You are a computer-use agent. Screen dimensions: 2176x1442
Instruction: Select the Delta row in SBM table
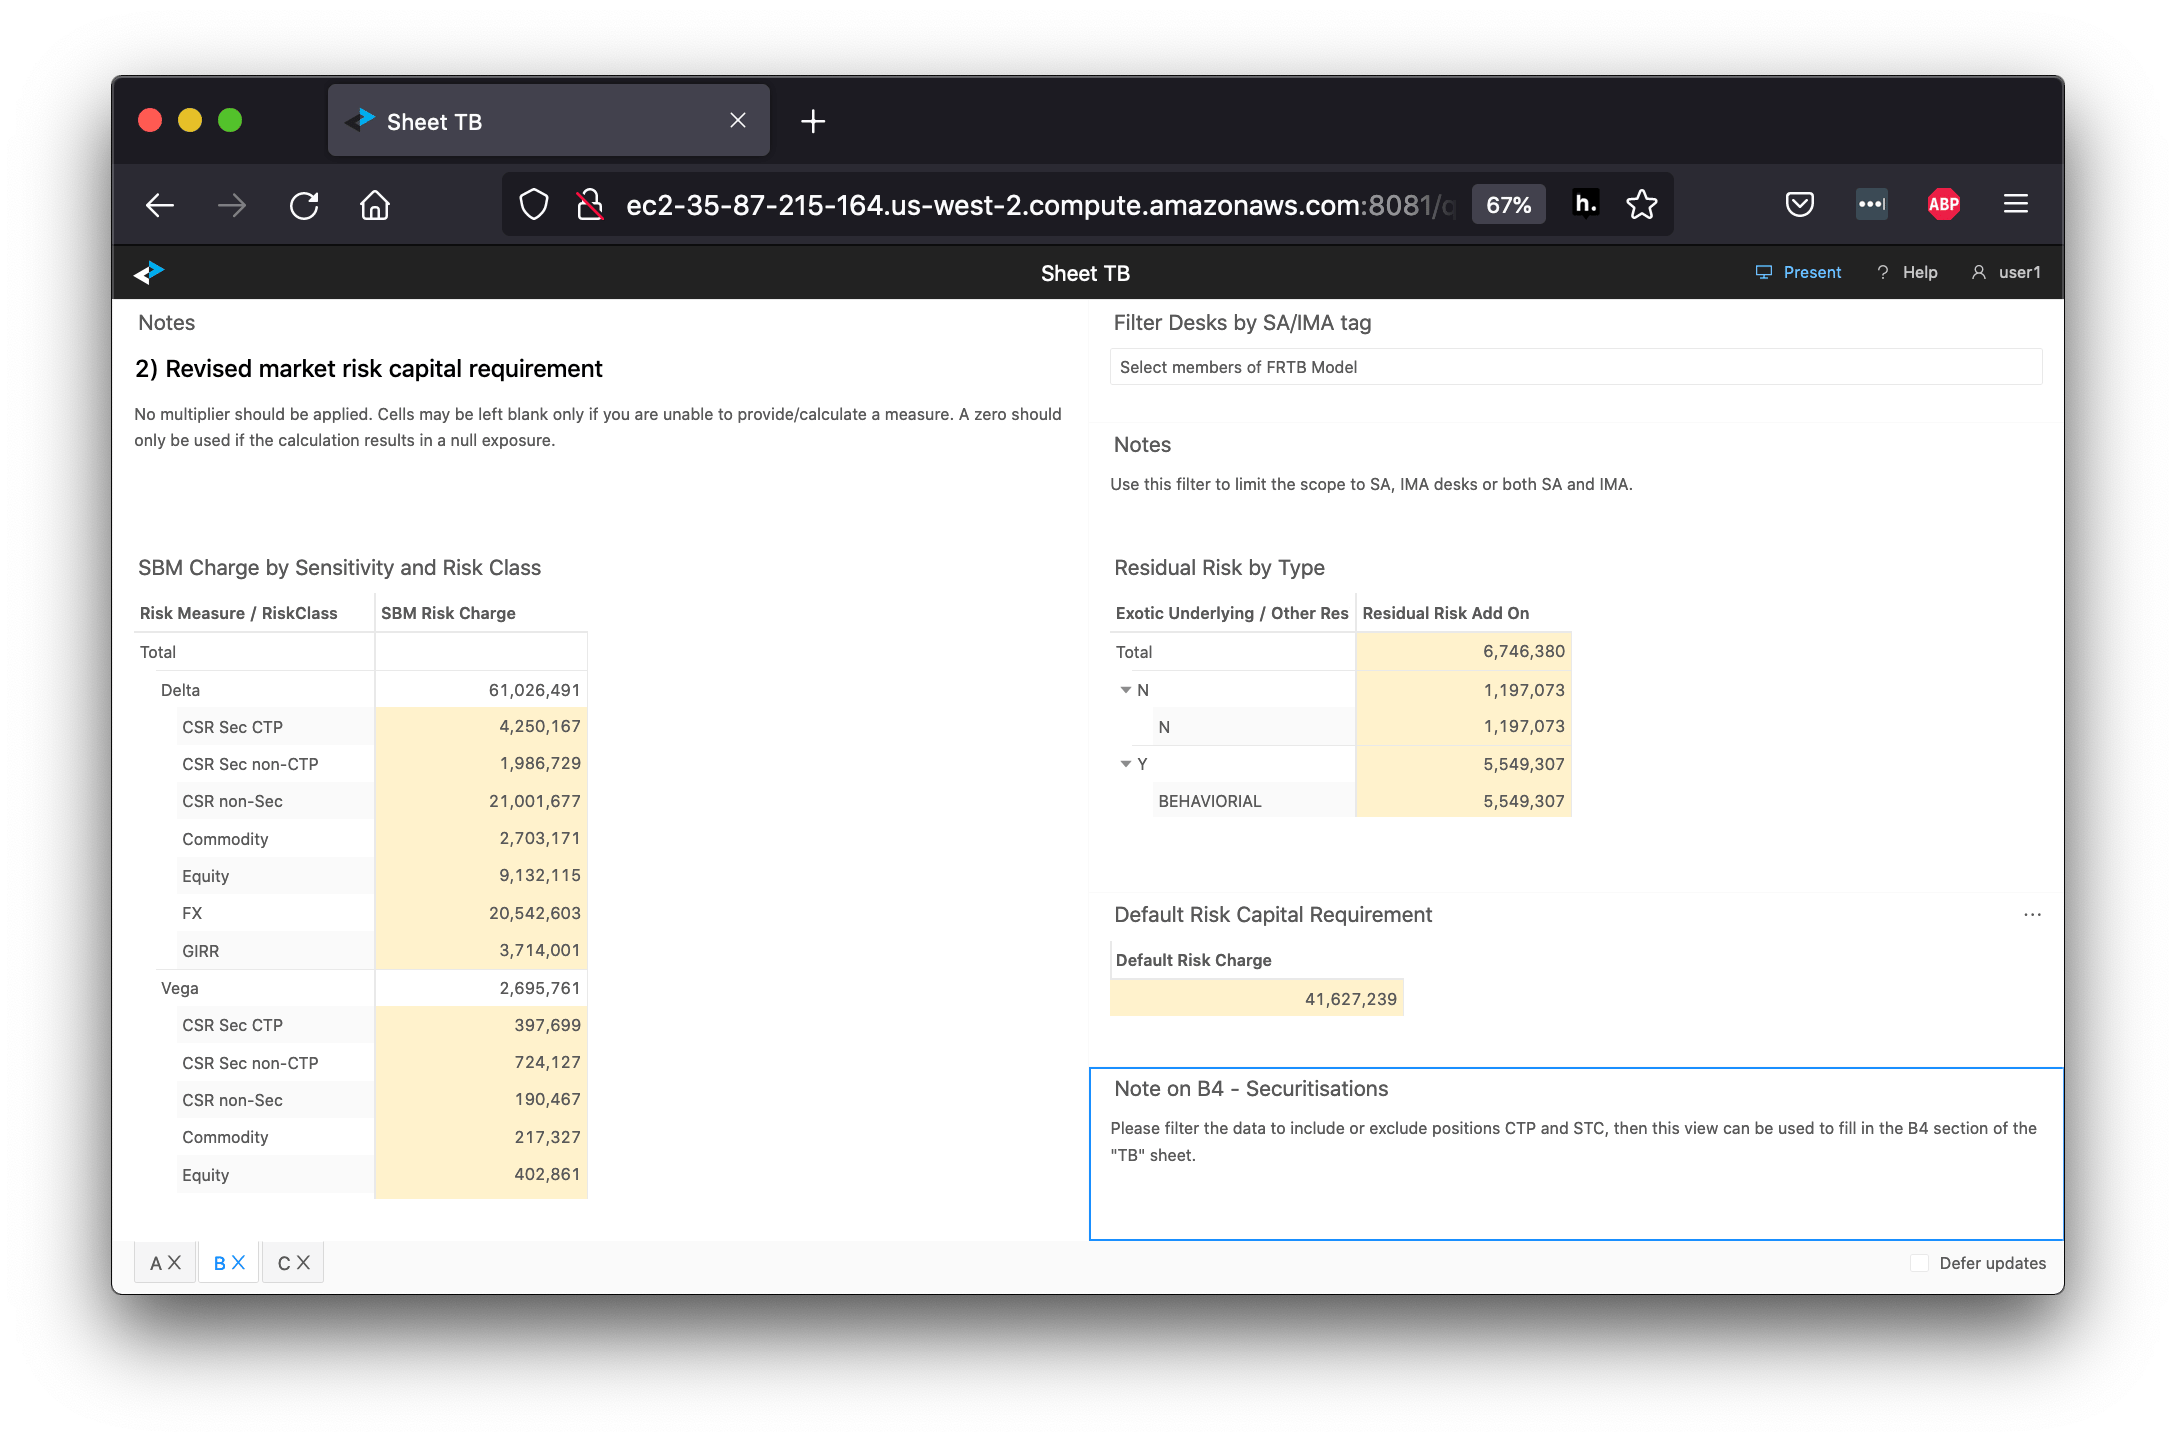coord(361,690)
